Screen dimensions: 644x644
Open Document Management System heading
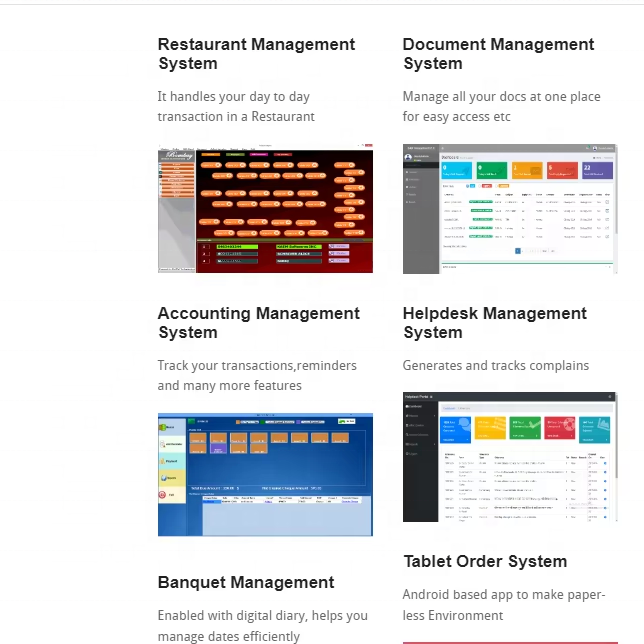498,54
